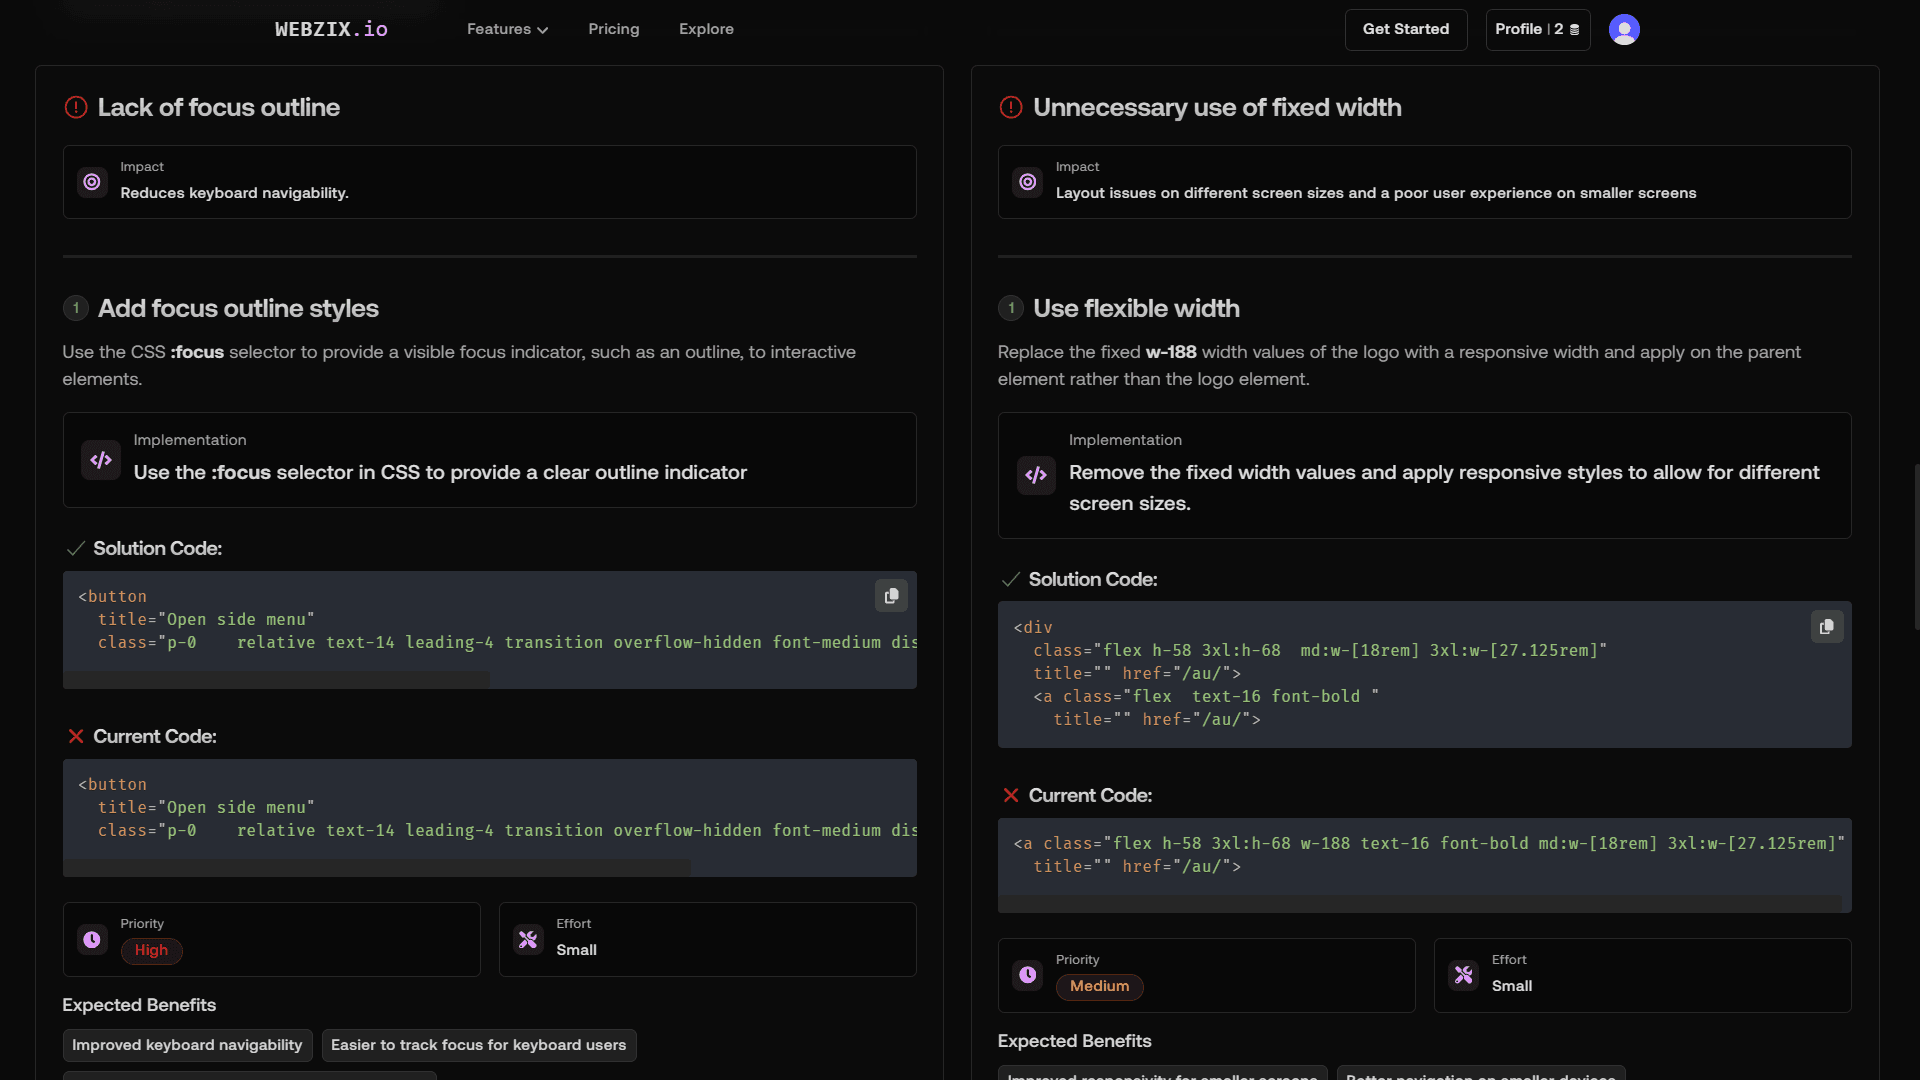
Task: Click the step 1 badge for Use flexible width
Action: coord(1011,308)
